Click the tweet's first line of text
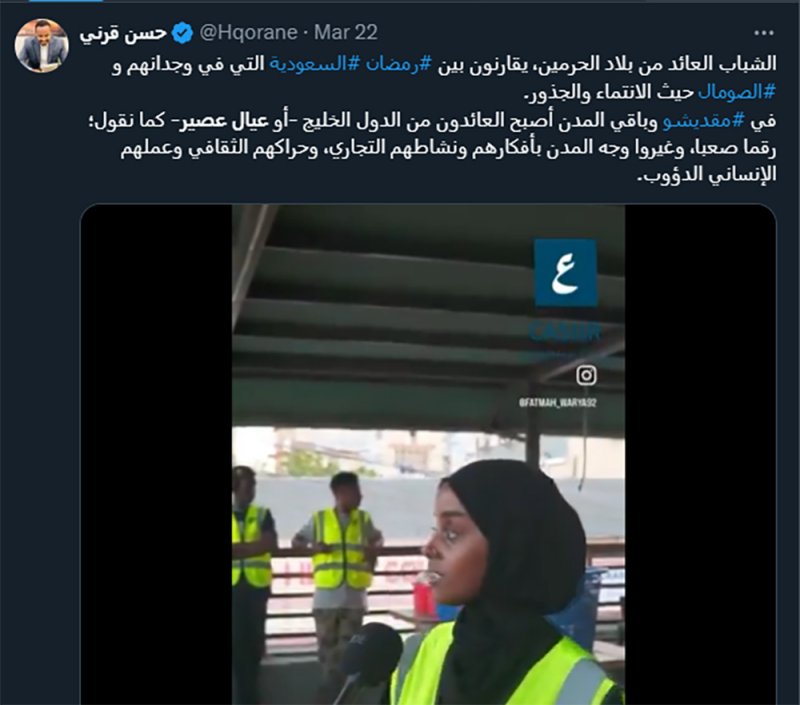800x705 pixels. [444, 64]
